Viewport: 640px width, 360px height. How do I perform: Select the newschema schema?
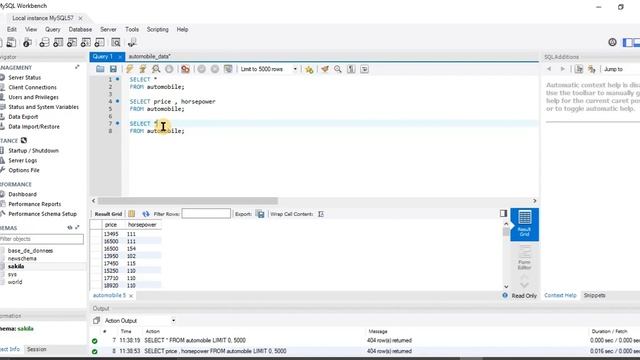(x=22, y=258)
